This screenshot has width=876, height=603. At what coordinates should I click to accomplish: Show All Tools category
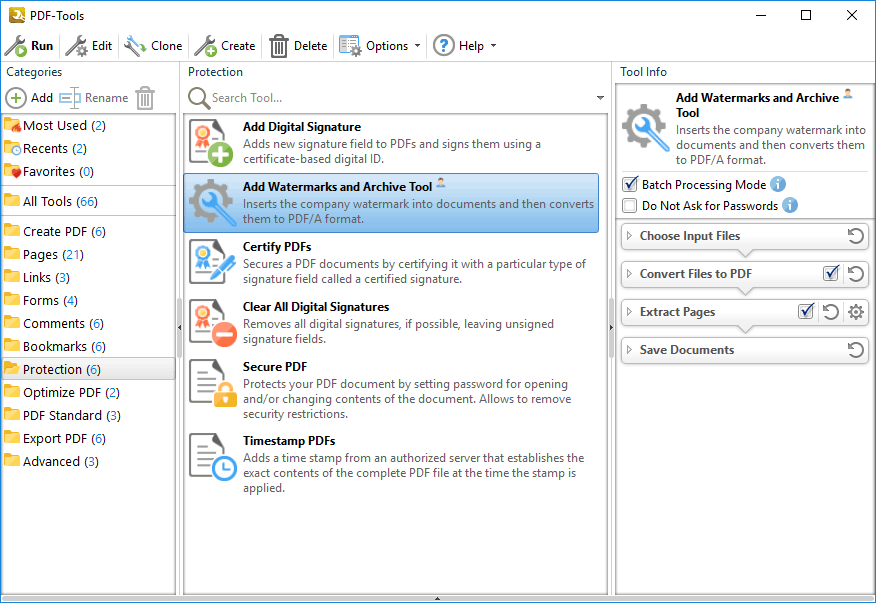pos(88,201)
